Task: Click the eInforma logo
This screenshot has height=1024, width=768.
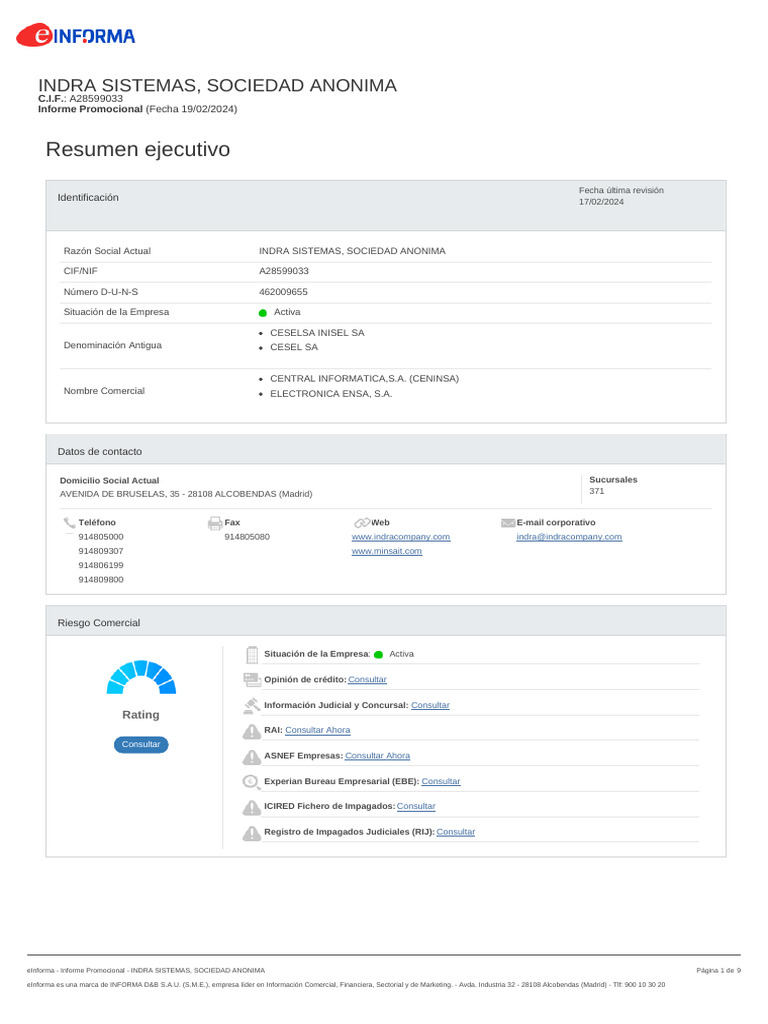Action: click(x=75, y=35)
